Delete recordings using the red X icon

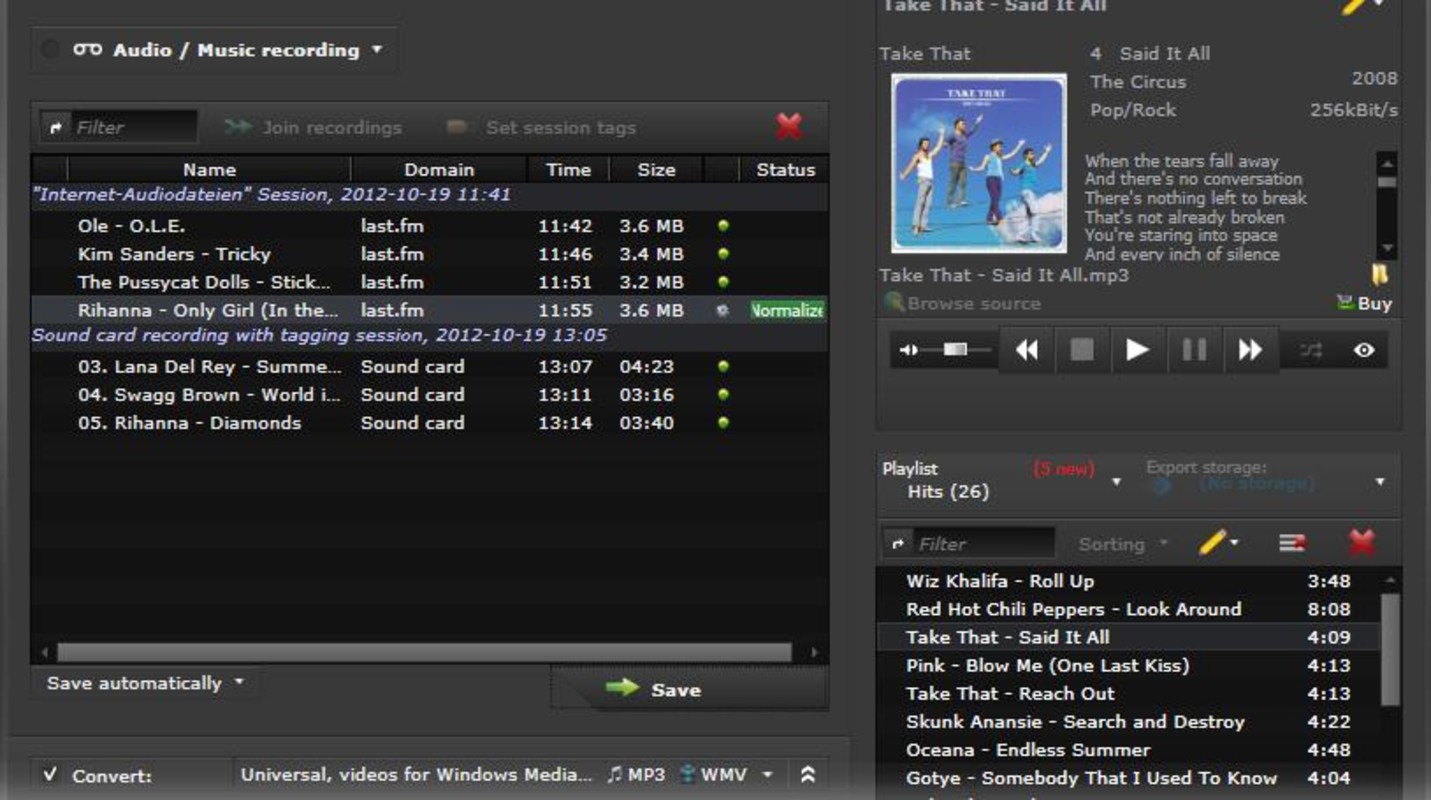789,127
